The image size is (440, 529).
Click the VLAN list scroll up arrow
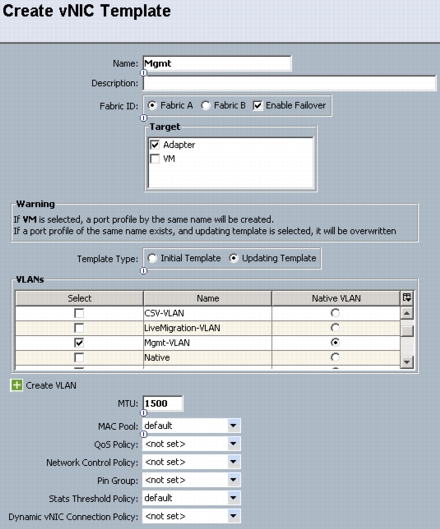pyautogui.click(x=407, y=313)
